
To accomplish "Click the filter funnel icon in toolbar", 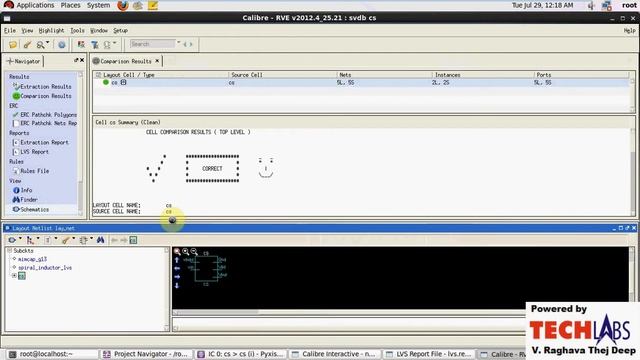I will [95, 44].
